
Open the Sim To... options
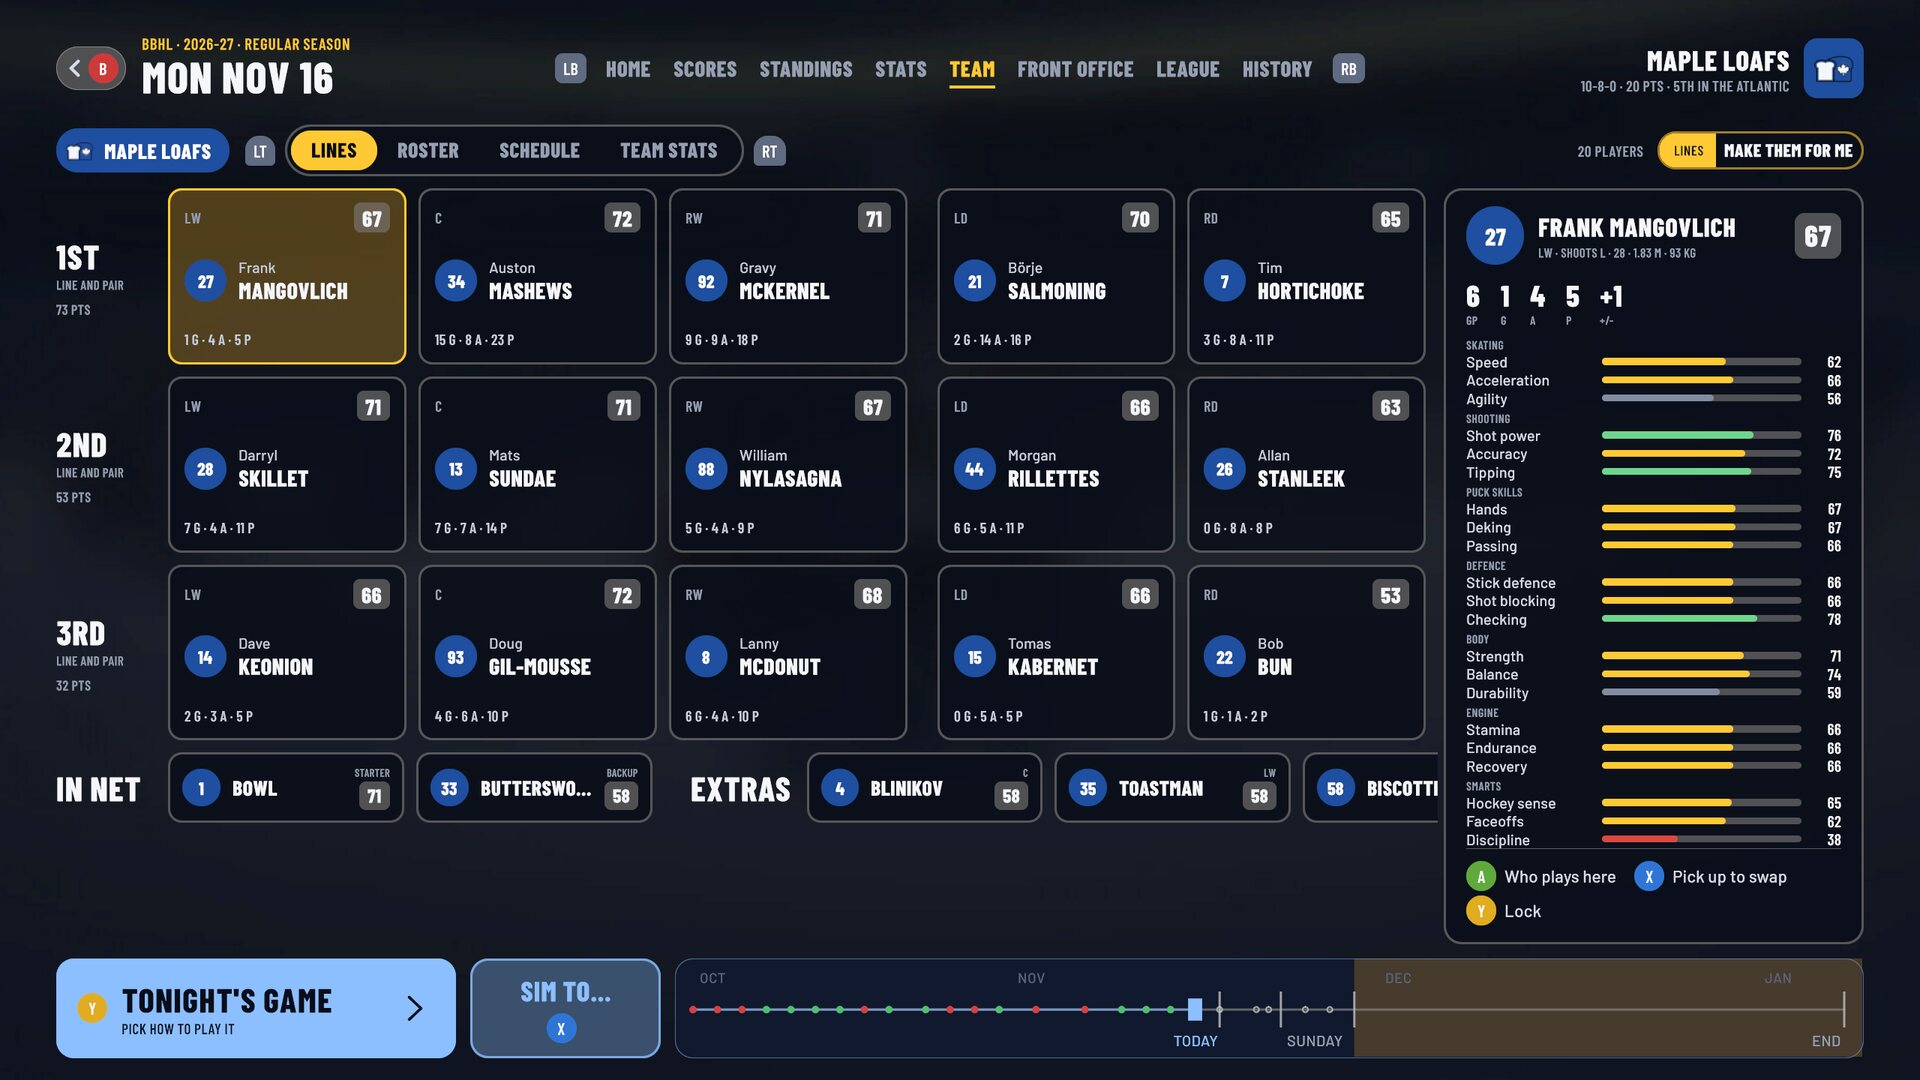coord(565,1008)
